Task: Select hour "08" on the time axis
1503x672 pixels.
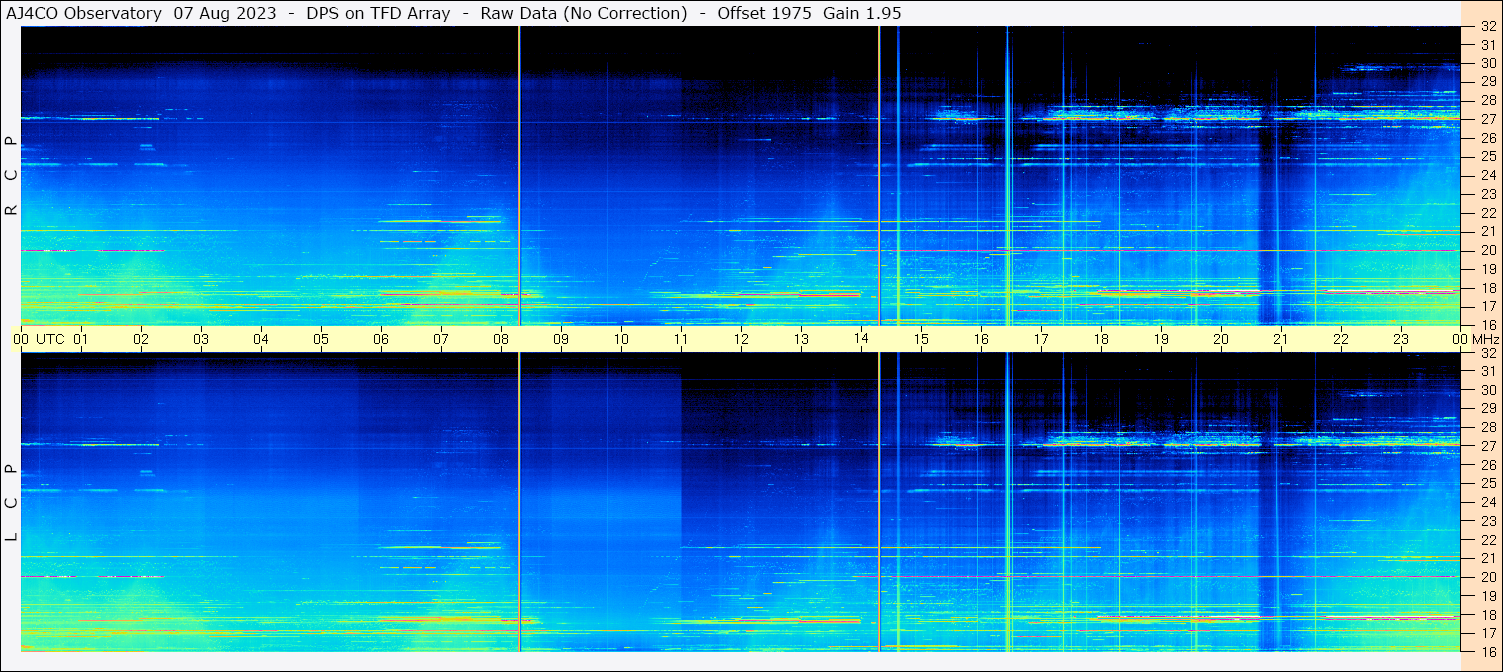Action: pyautogui.click(x=501, y=339)
